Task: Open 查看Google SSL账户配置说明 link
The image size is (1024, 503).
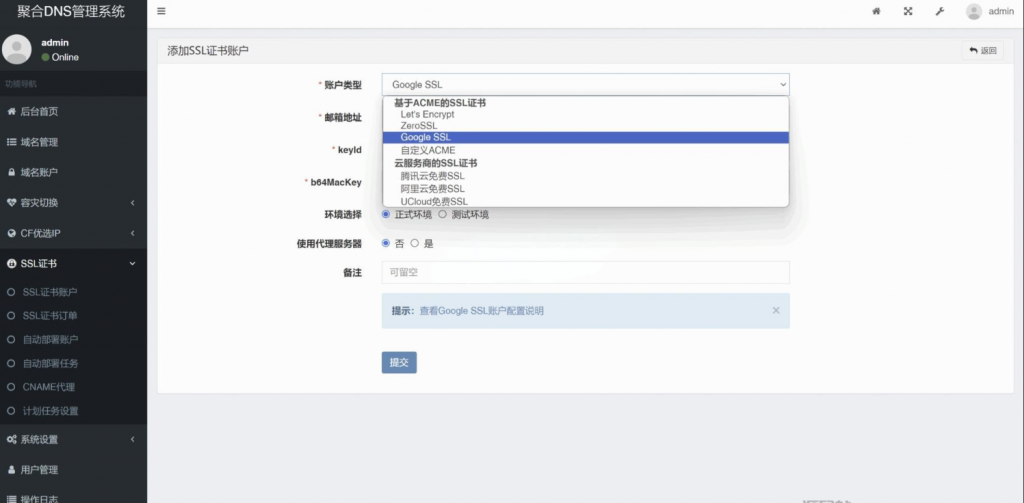Action: point(481,311)
